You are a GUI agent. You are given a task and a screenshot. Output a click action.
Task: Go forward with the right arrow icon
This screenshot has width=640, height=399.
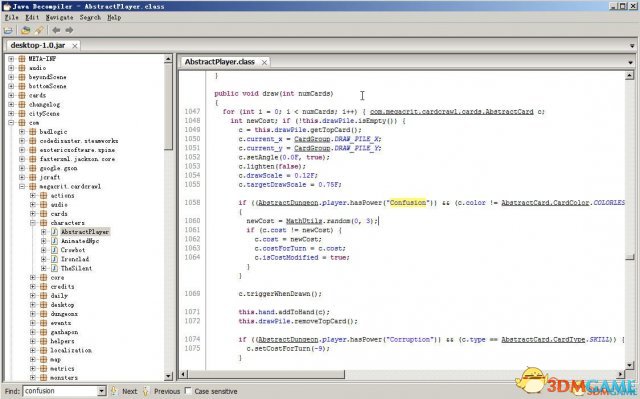tap(69, 30)
